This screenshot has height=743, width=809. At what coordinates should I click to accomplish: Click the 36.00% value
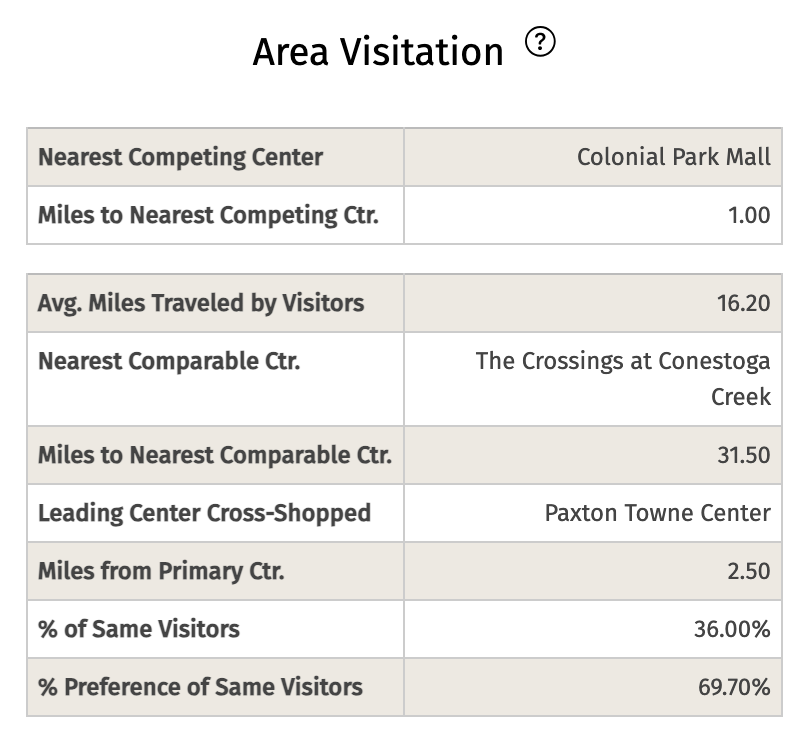(x=732, y=629)
